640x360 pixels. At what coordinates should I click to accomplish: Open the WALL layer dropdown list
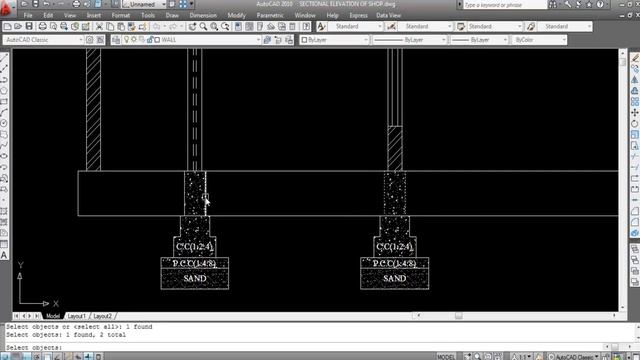pos(192,40)
